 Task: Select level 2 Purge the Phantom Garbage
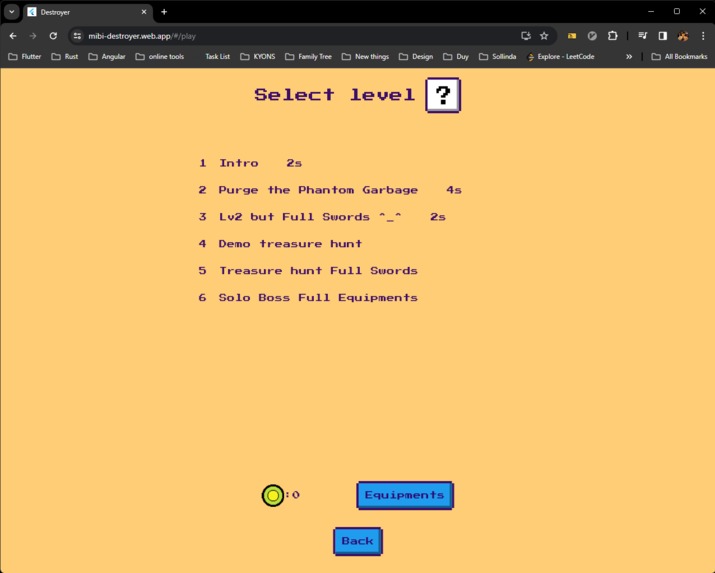pos(330,190)
